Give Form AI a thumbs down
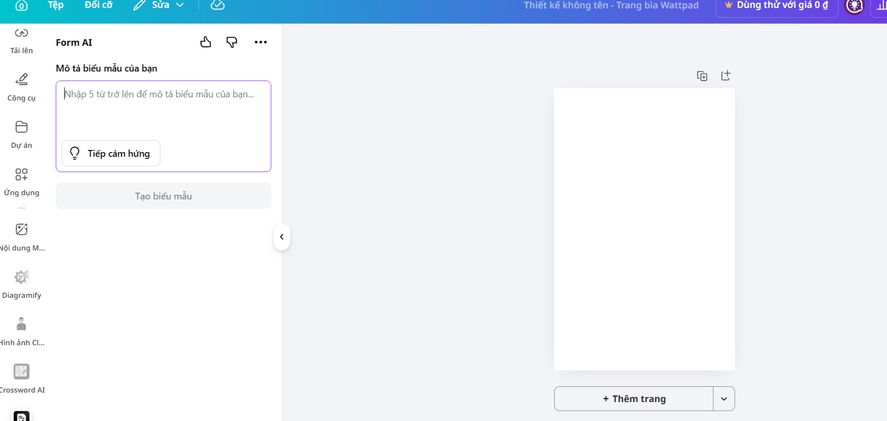 click(231, 42)
